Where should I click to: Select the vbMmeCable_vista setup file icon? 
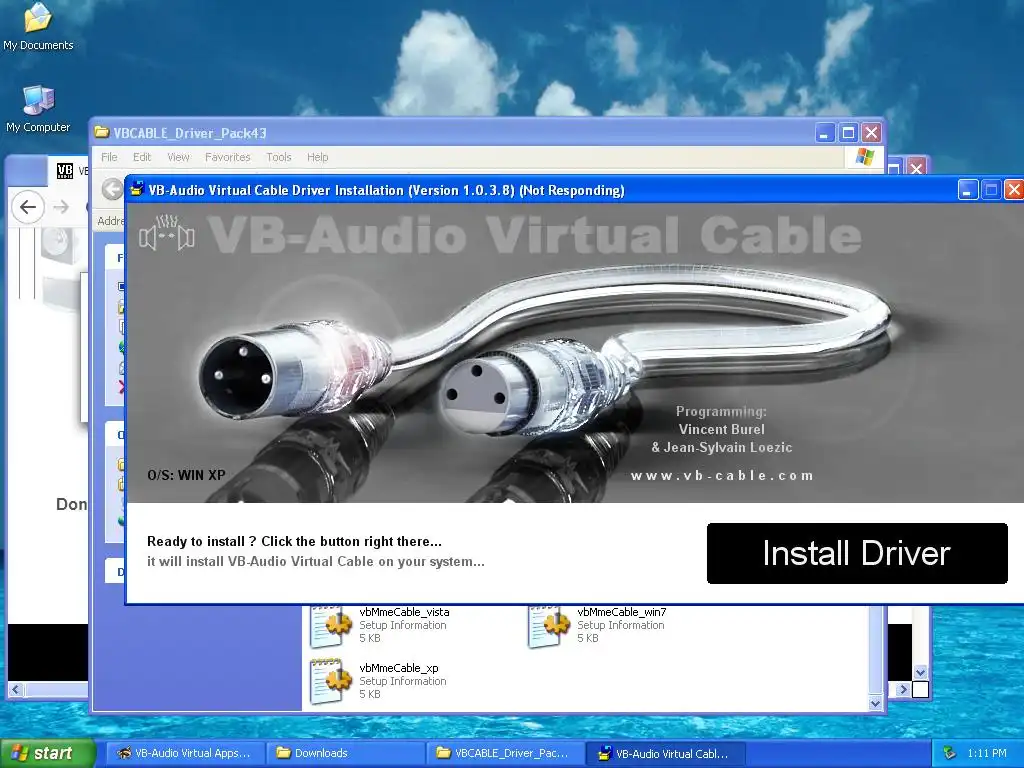[331, 626]
